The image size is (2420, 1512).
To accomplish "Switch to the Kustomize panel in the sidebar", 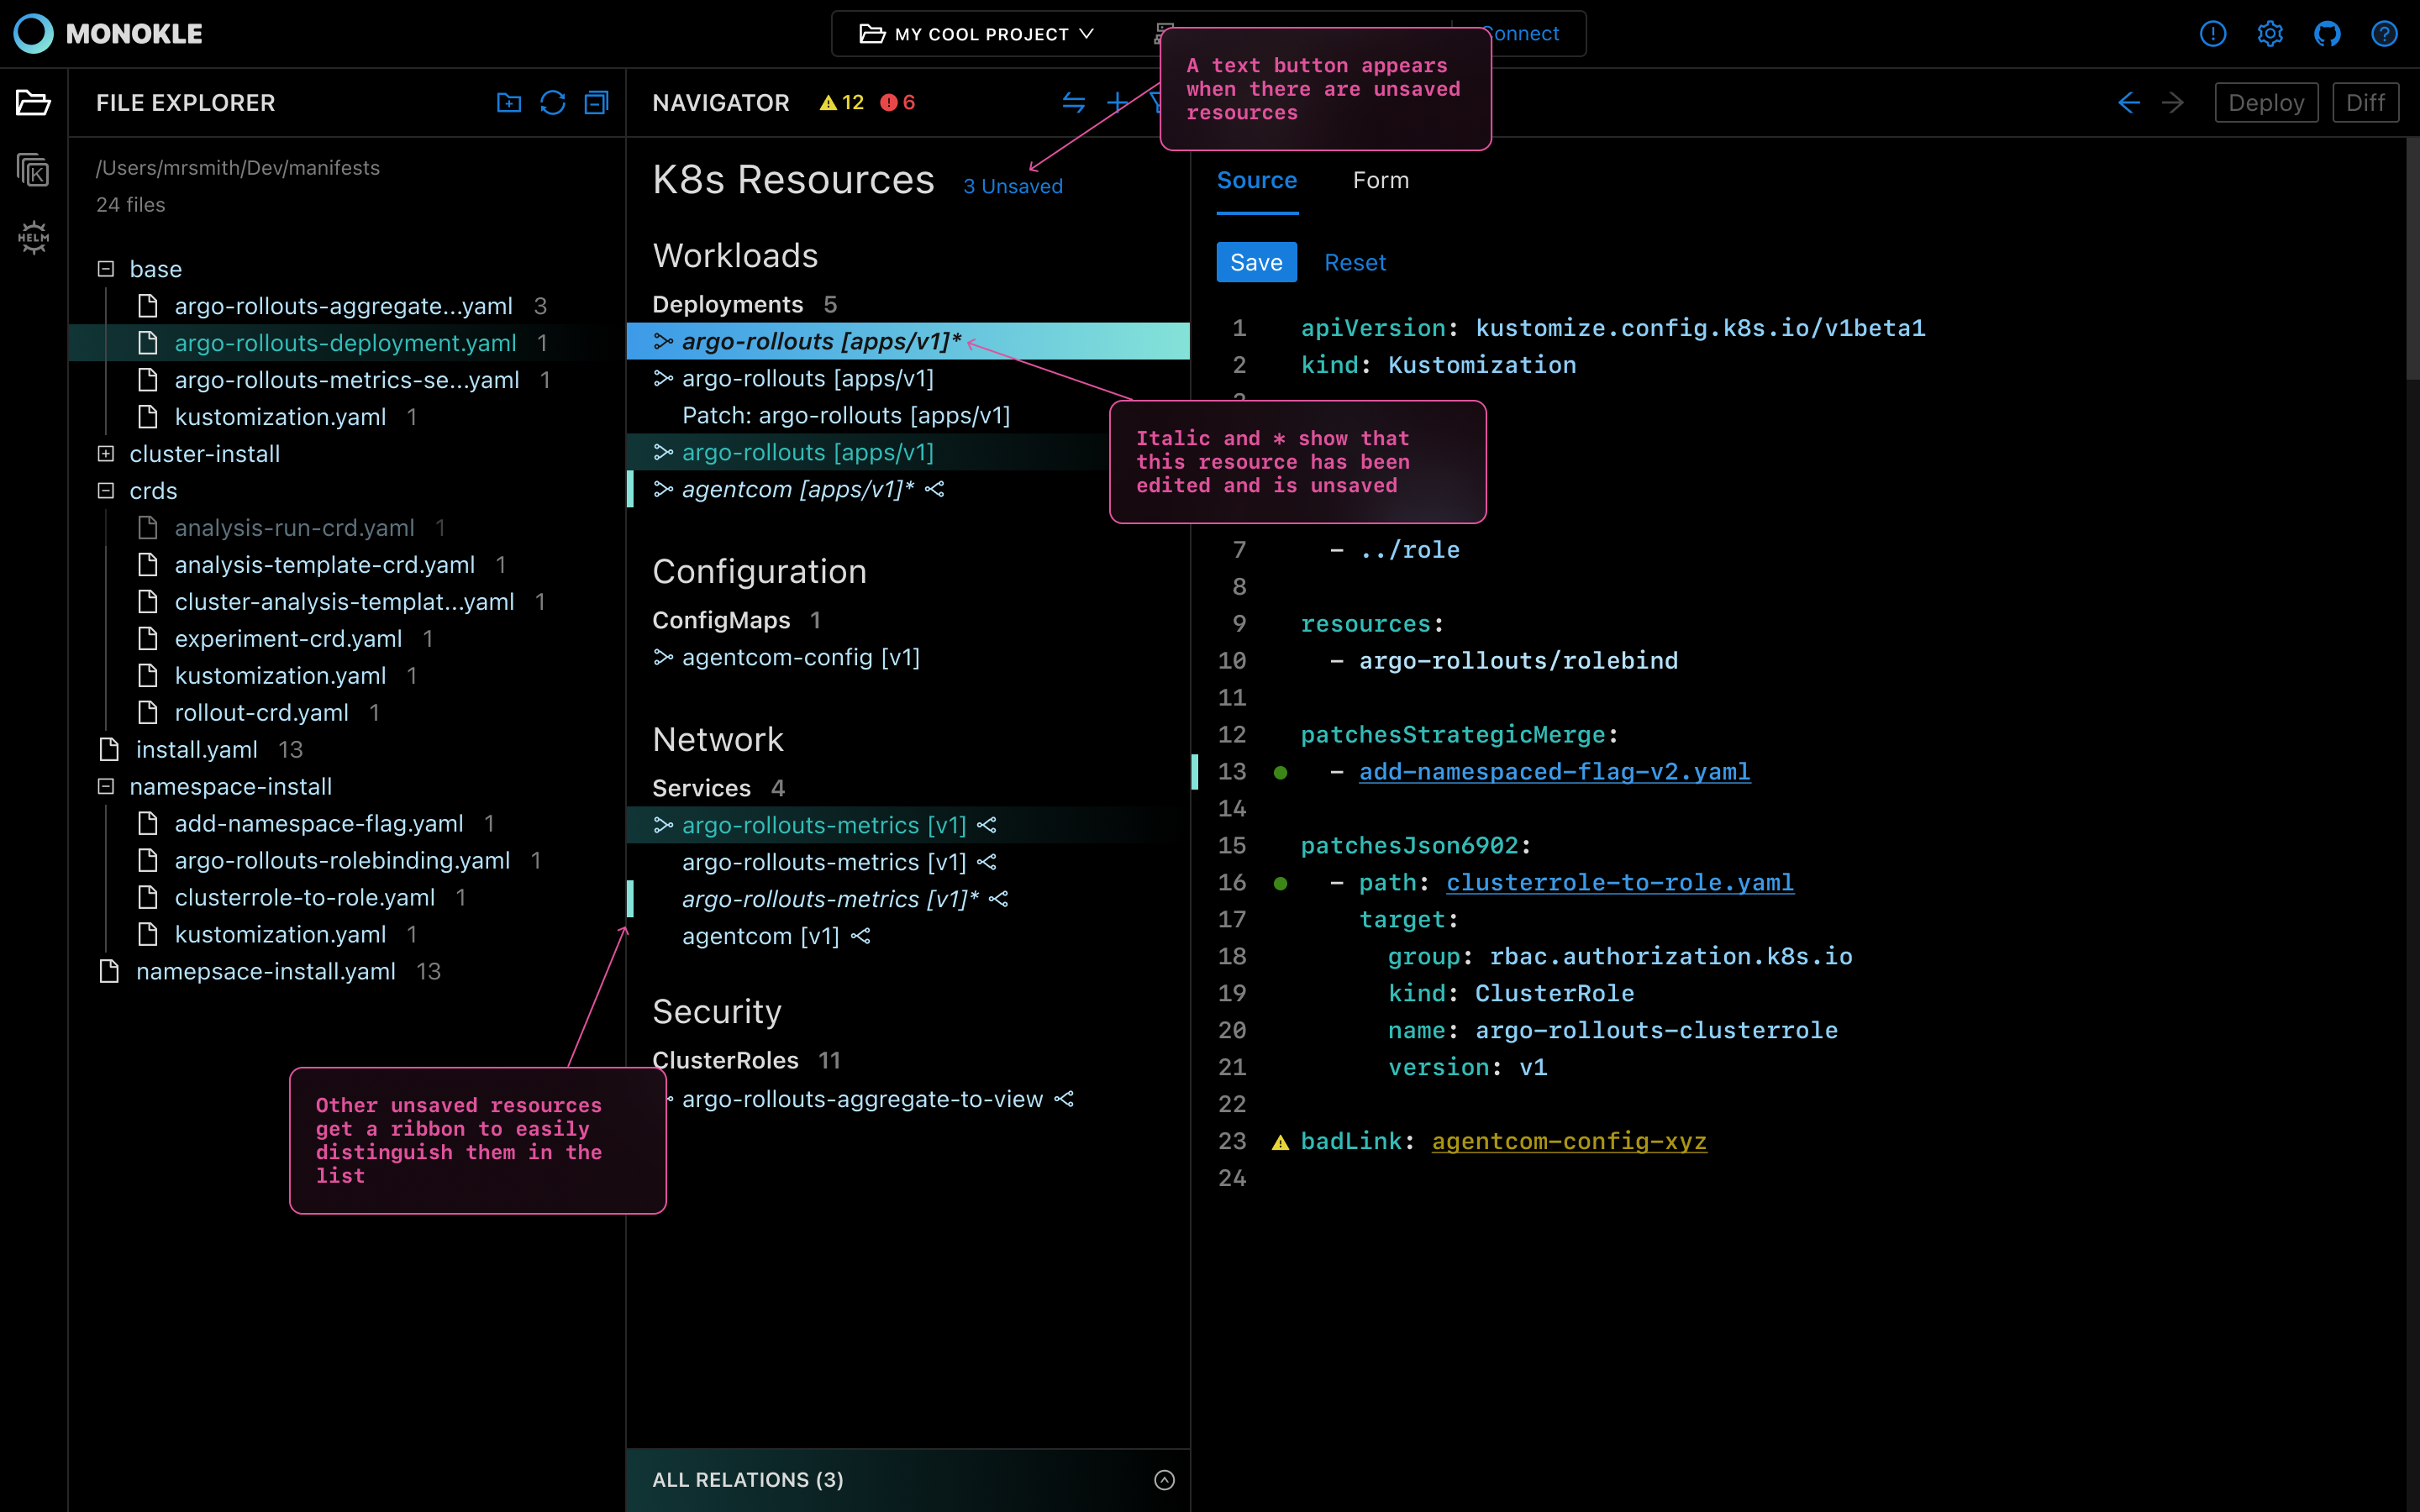I will (32, 170).
